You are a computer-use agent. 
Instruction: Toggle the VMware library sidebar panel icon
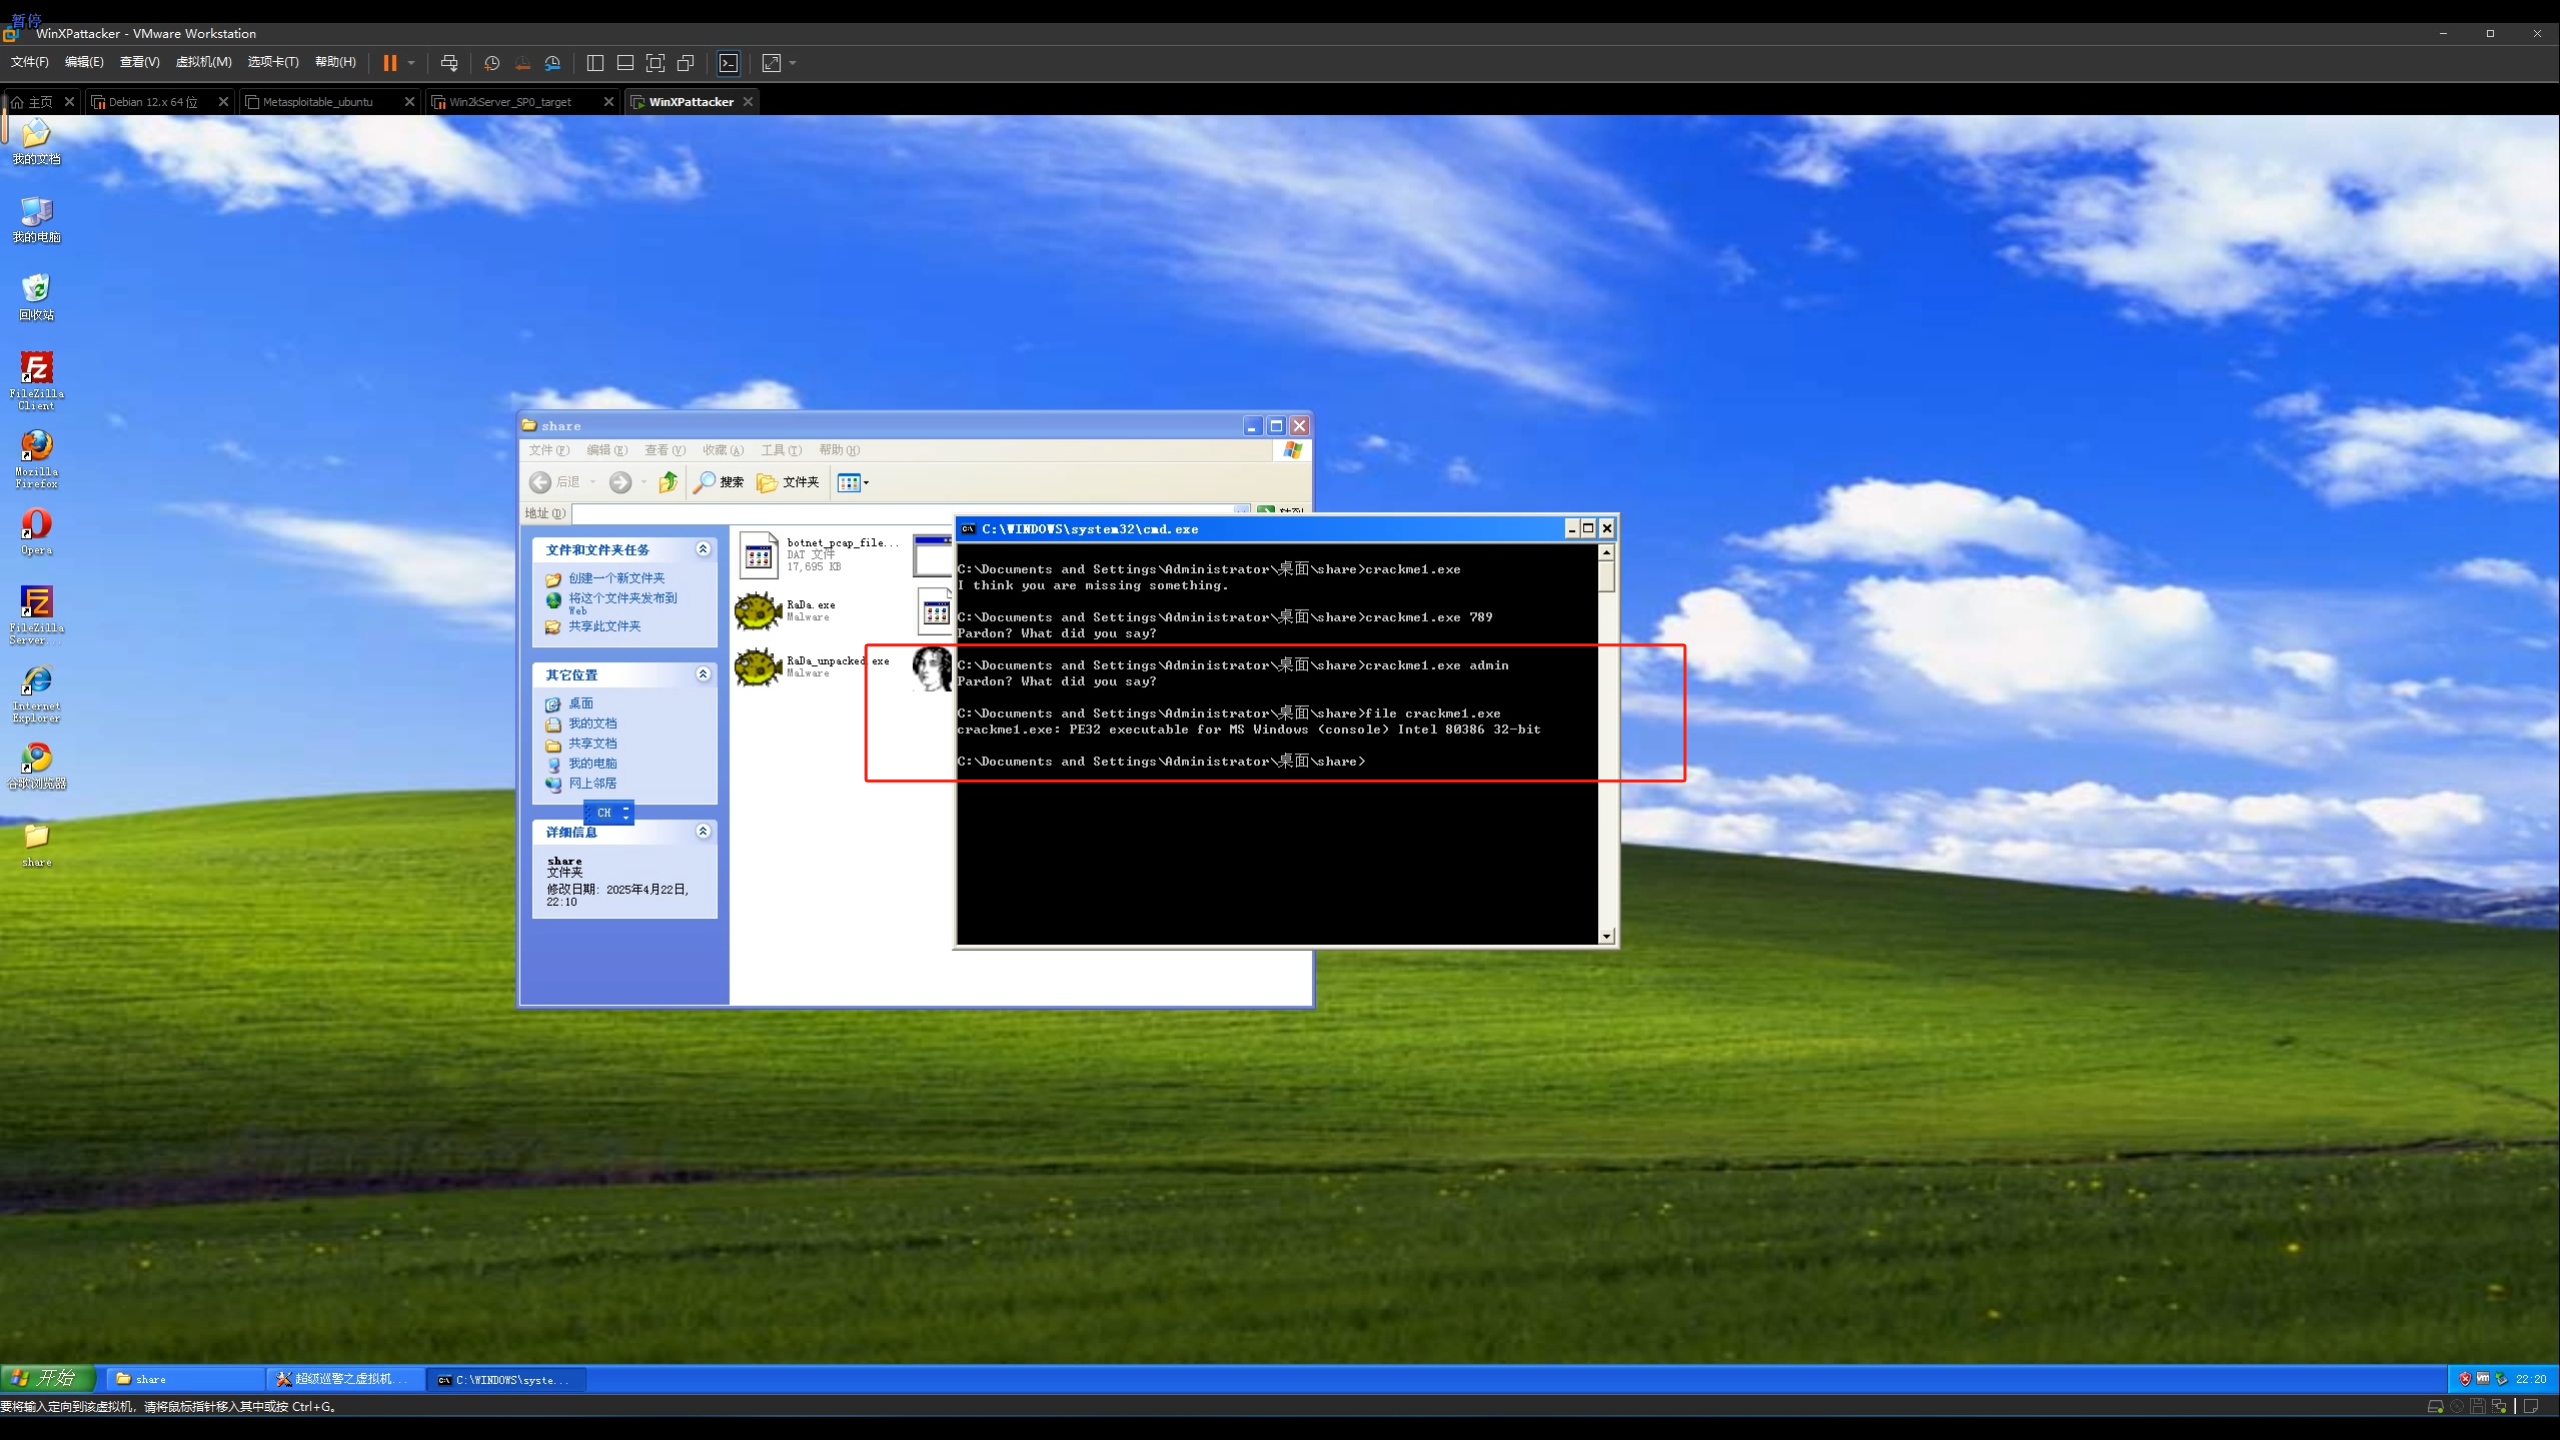coord(595,63)
